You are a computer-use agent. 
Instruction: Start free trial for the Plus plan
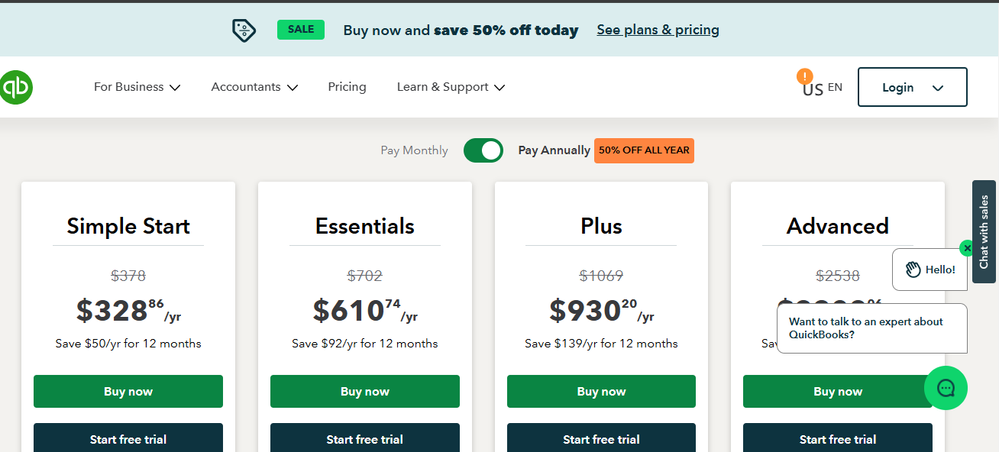pos(601,439)
